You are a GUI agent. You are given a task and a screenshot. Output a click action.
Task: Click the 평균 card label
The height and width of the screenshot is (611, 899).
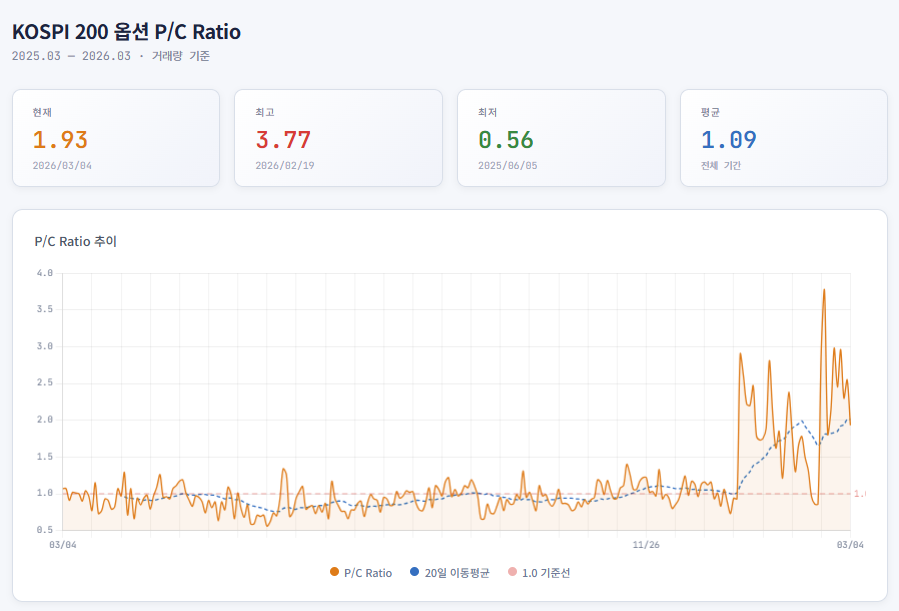(x=710, y=112)
